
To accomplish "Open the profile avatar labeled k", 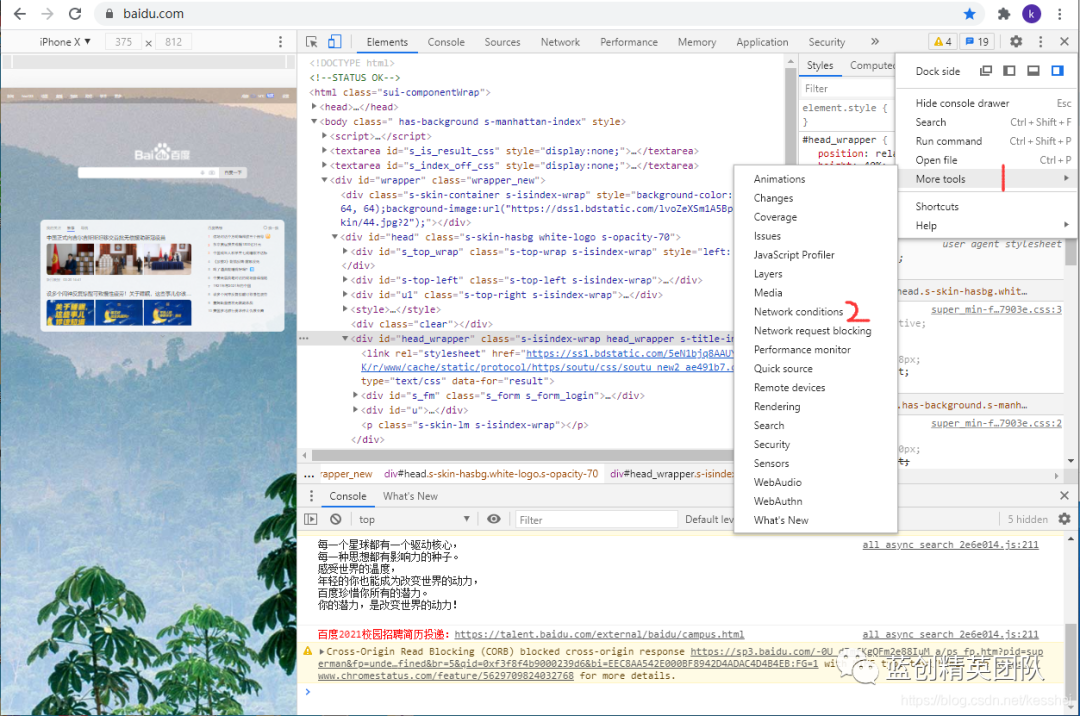I will pos(1031,14).
